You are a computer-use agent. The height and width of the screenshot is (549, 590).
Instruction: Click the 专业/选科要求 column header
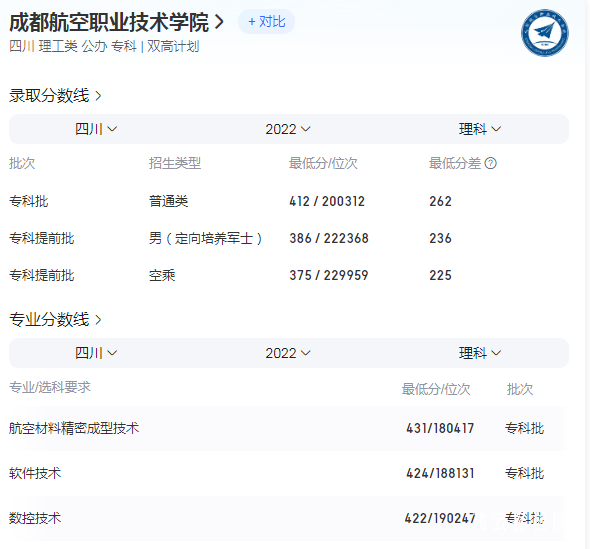click(50, 387)
